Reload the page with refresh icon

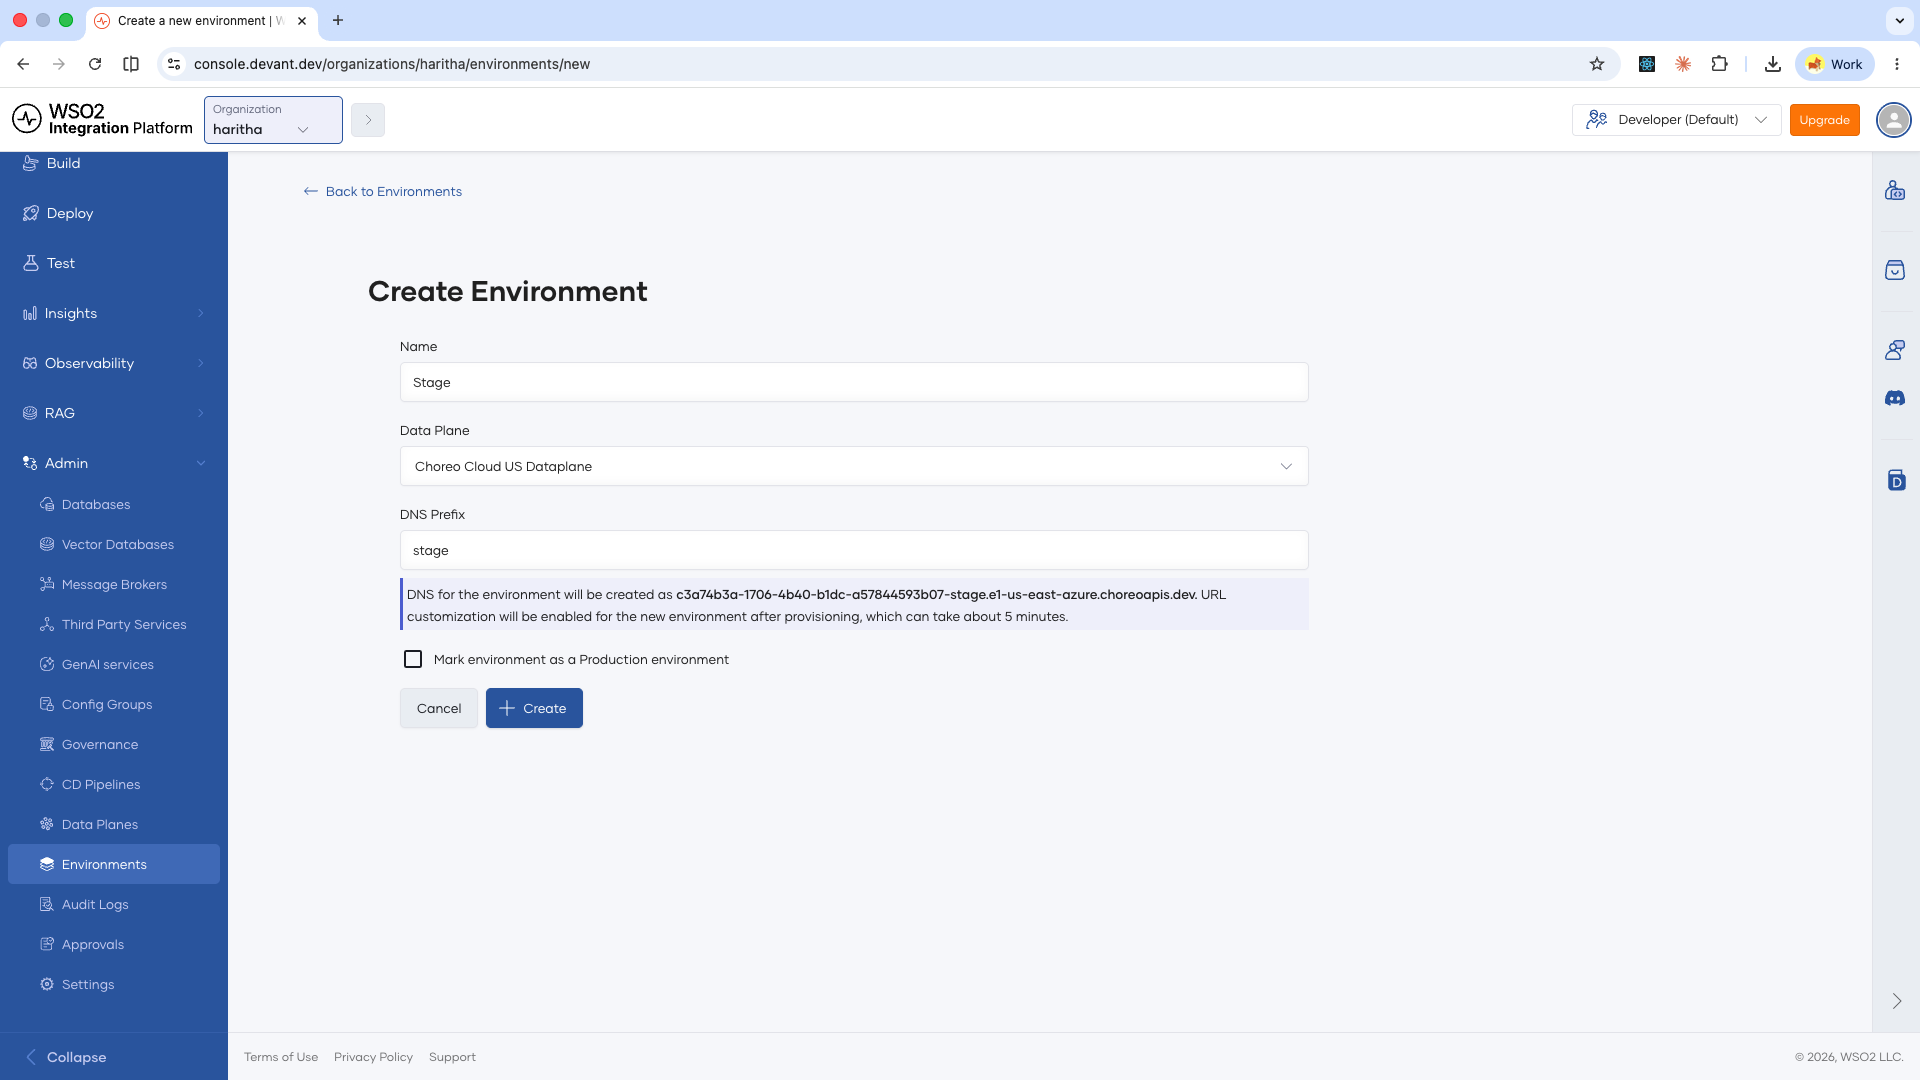pyautogui.click(x=95, y=64)
